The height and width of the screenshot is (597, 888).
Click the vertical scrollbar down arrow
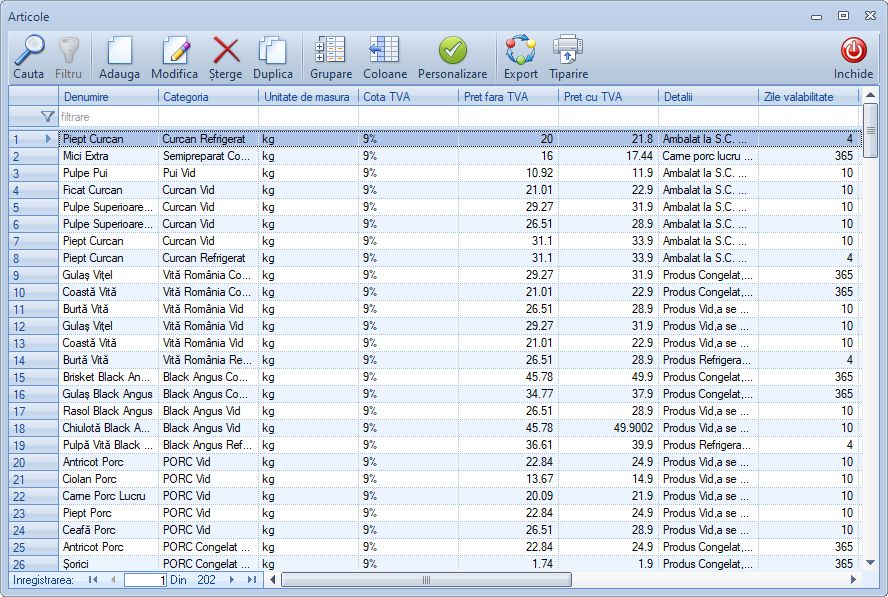click(870, 563)
